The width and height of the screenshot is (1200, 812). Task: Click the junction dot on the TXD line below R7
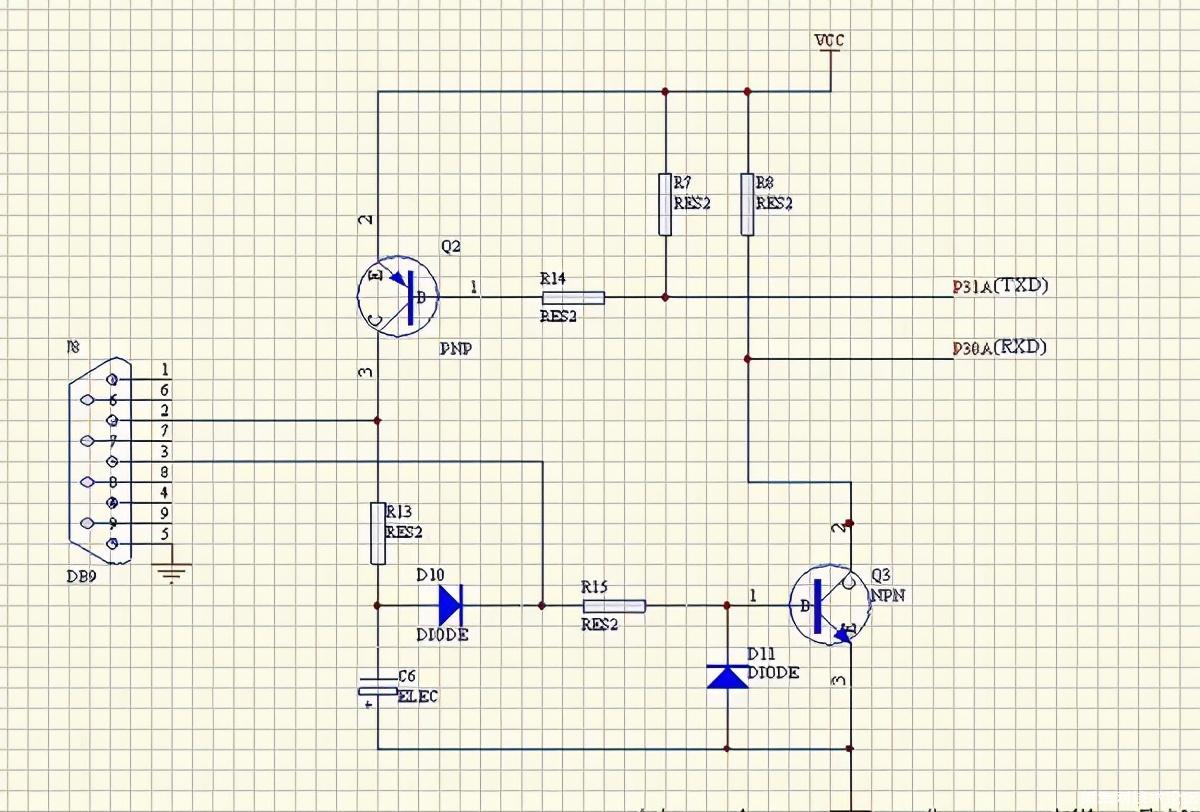[665, 297]
